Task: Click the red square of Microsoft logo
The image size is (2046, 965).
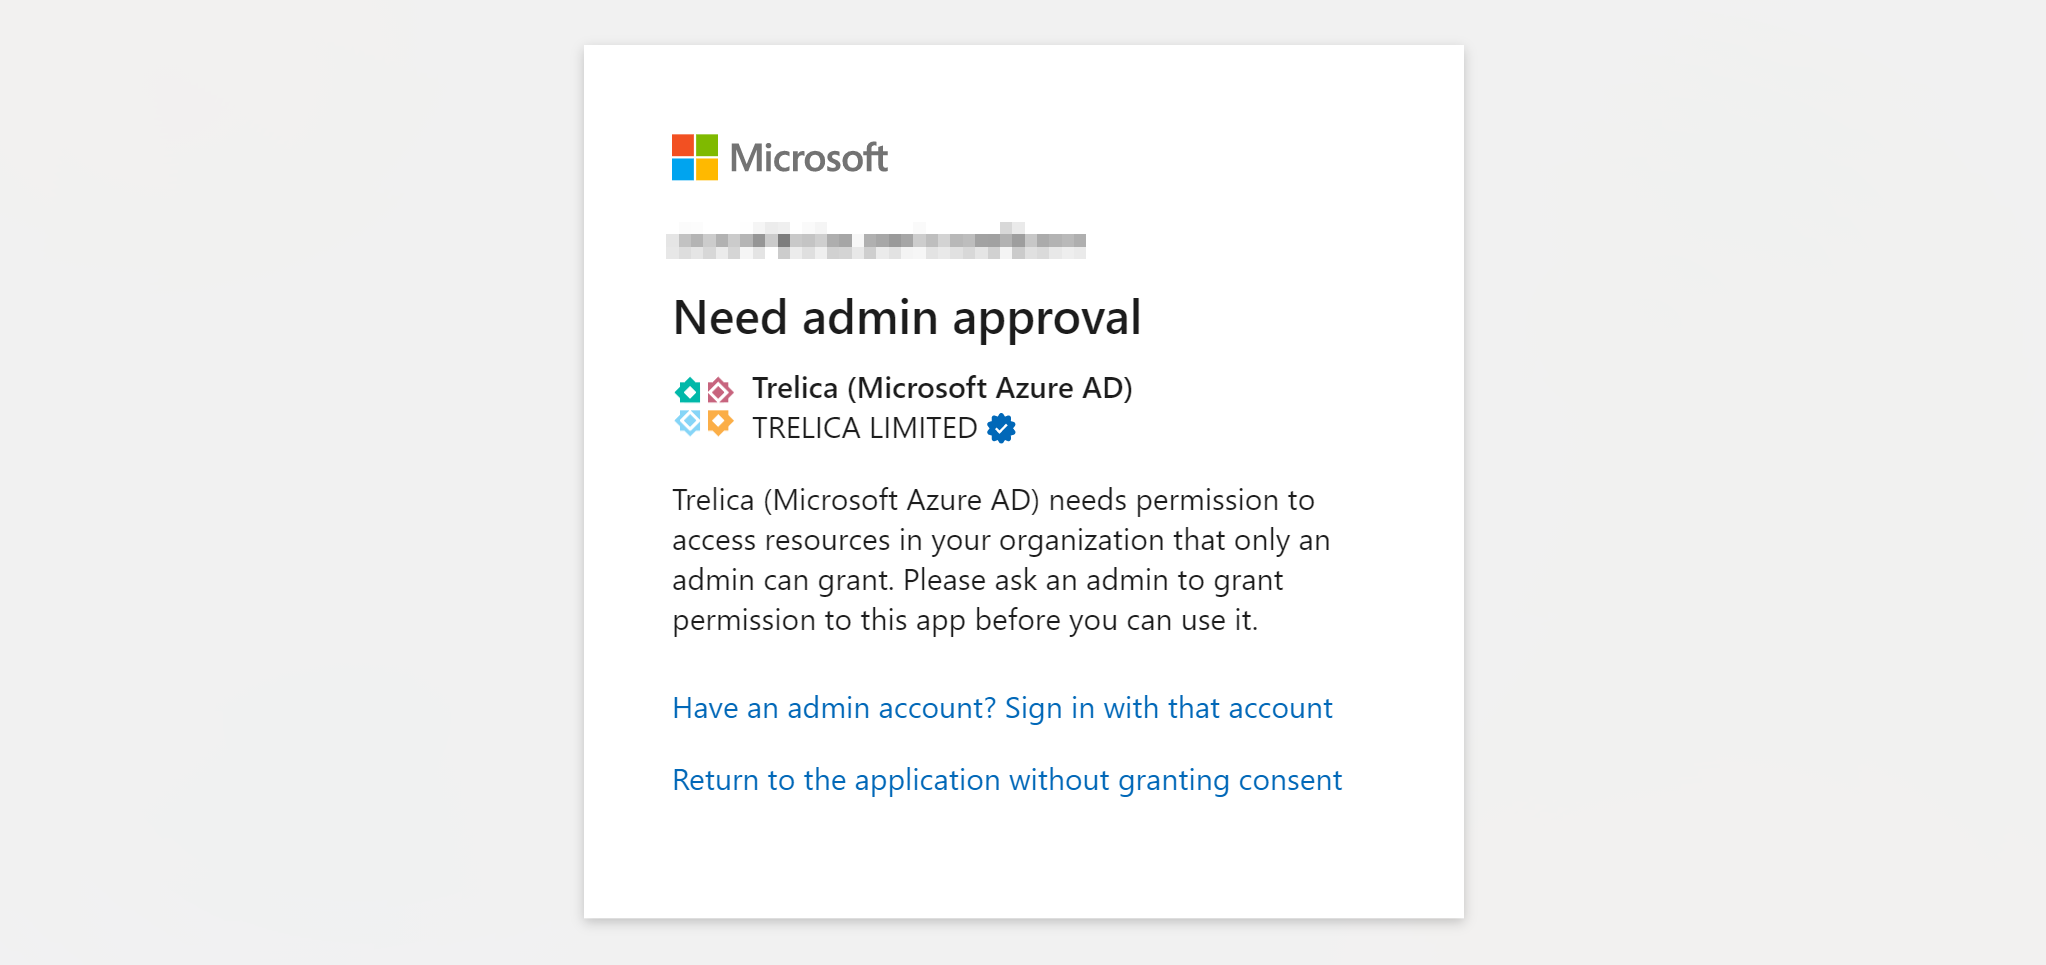Action: [683, 146]
